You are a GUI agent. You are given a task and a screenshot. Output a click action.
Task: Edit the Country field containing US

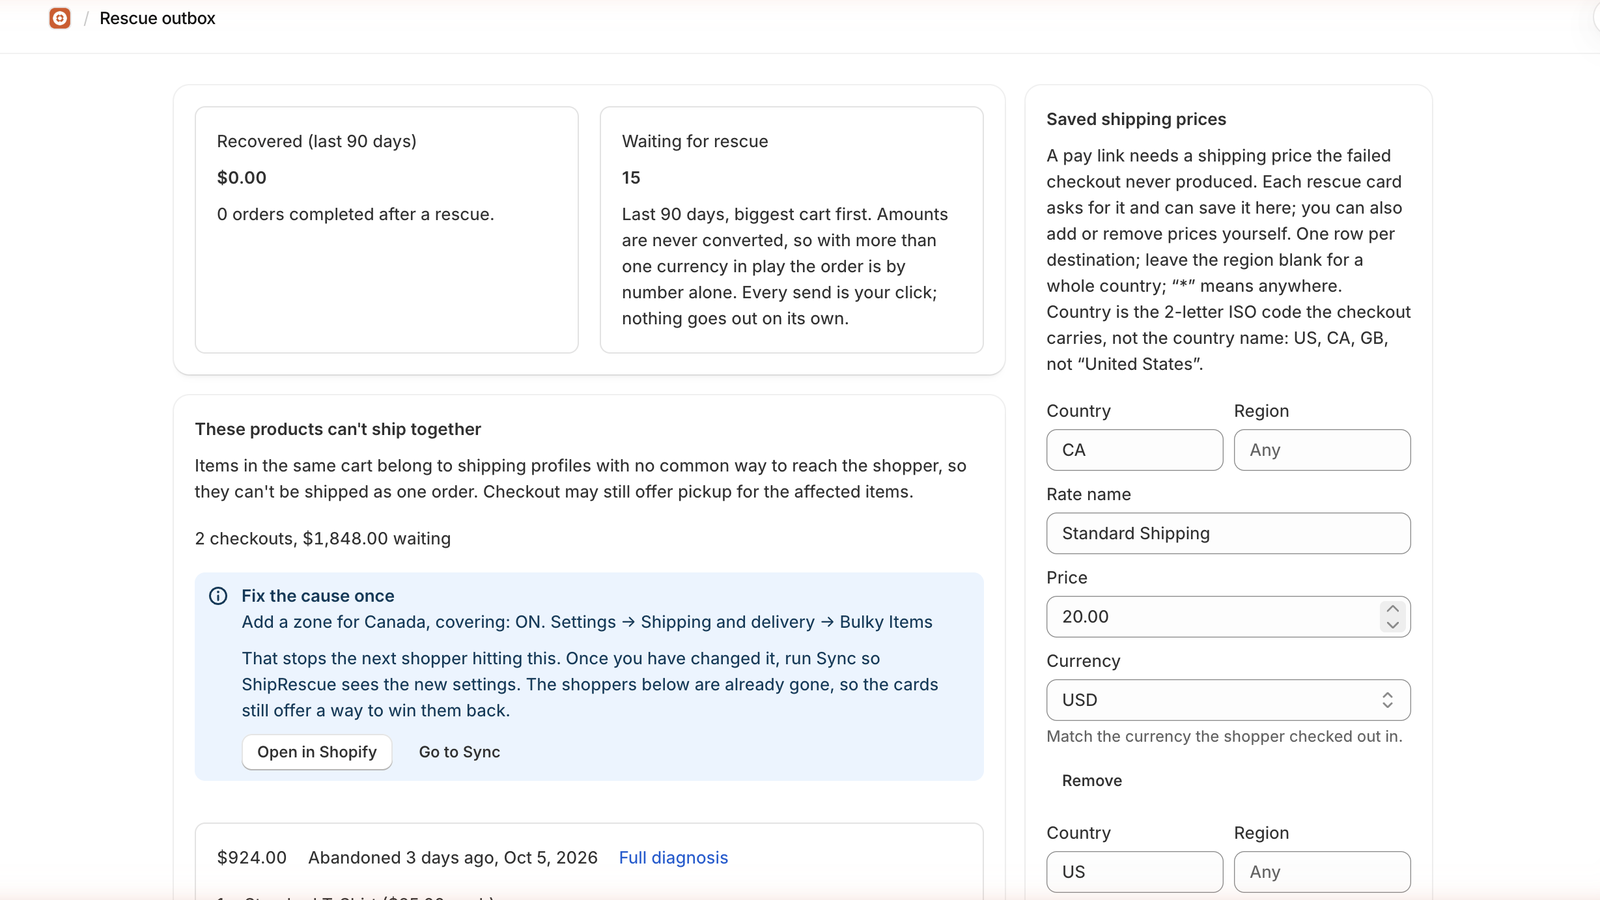tap(1134, 872)
